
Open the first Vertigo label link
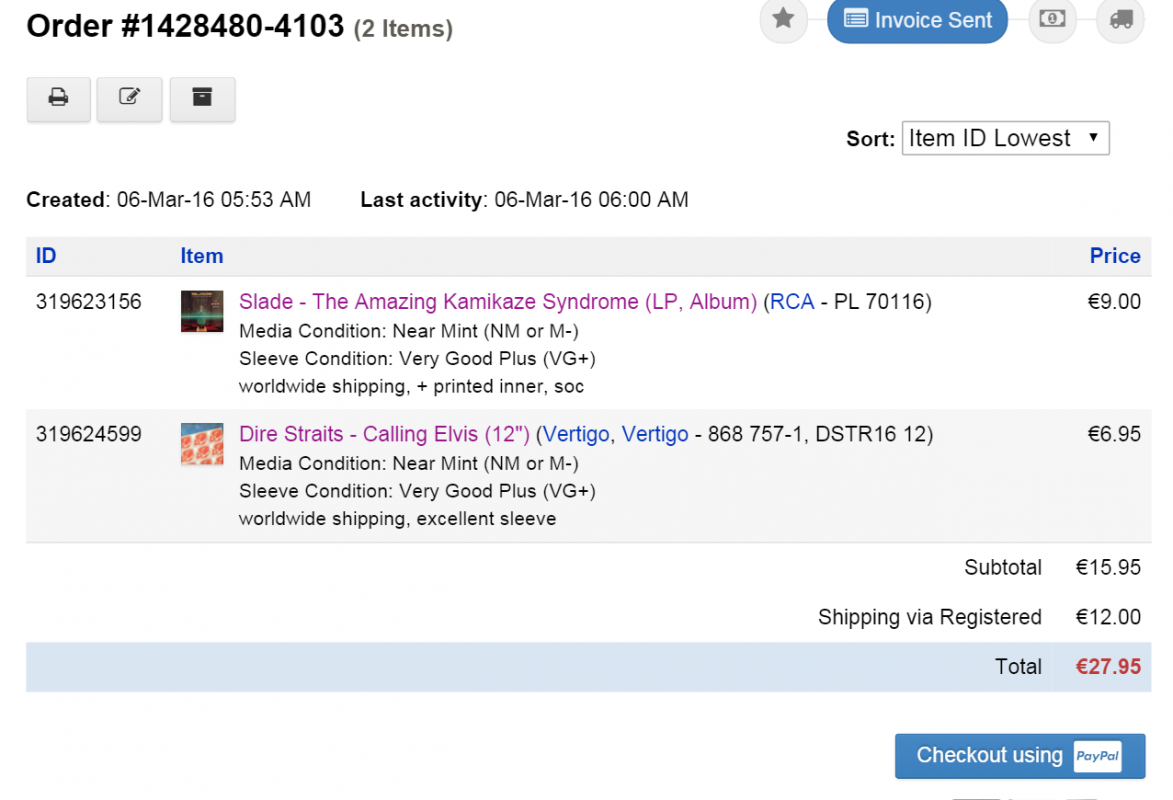coord(576,434)
